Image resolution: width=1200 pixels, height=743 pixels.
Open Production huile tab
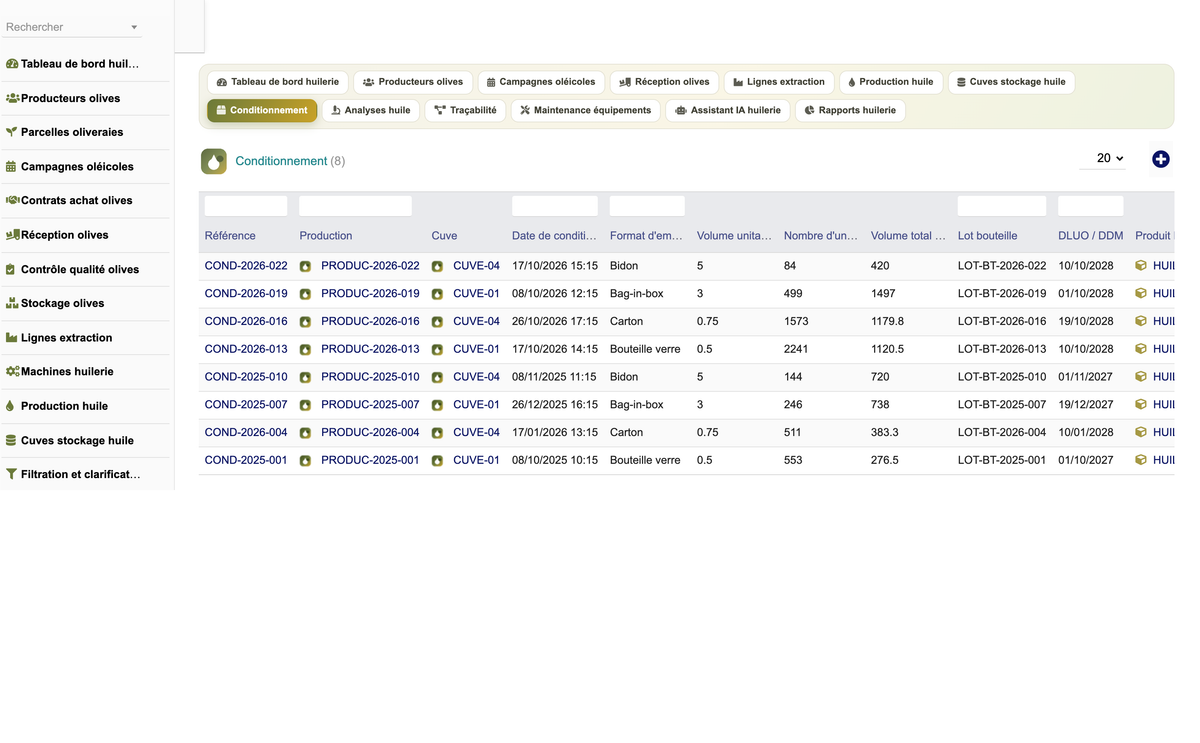coord(890,82)
